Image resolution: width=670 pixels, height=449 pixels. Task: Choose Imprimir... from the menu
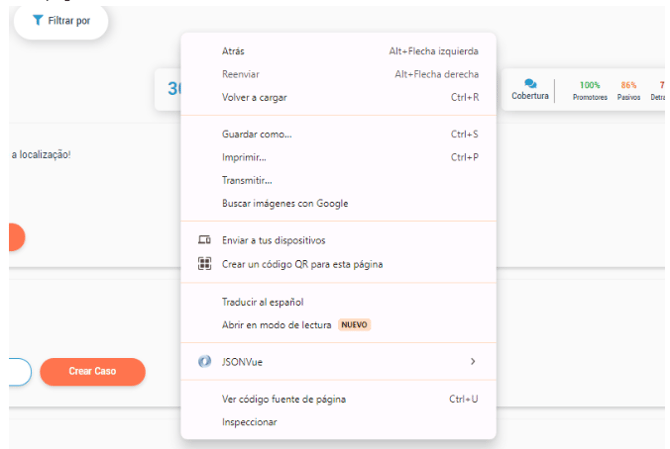[x=338, y=157]
